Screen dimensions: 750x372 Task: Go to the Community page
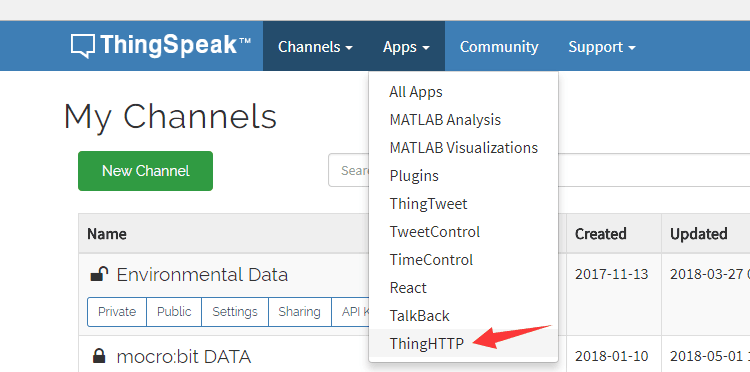click(499, 46)
